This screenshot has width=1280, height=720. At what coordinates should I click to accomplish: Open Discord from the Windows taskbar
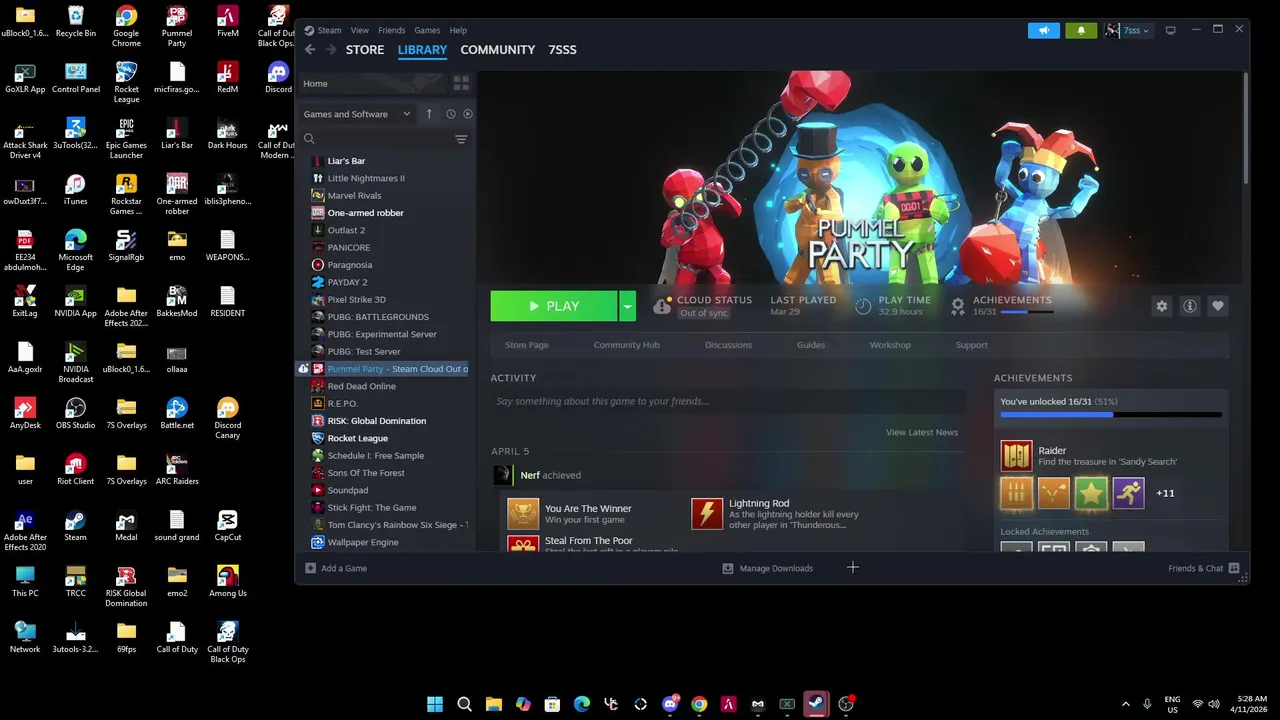click(670, 704)
